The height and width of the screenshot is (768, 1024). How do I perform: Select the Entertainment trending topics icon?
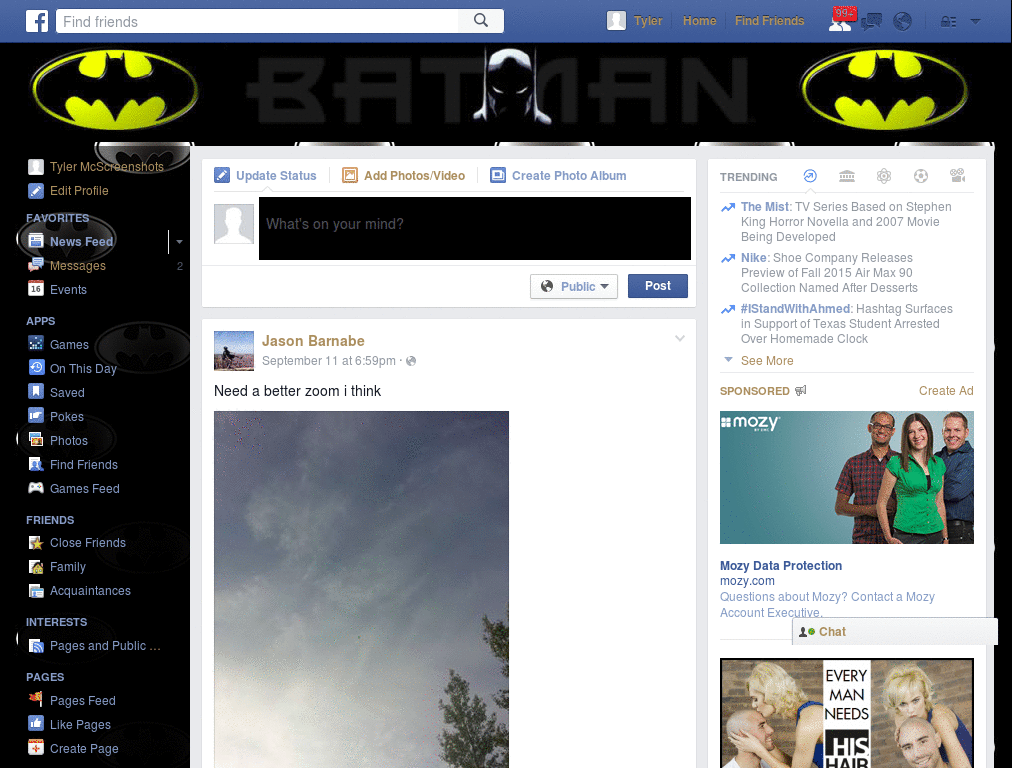tap(957, 176)
